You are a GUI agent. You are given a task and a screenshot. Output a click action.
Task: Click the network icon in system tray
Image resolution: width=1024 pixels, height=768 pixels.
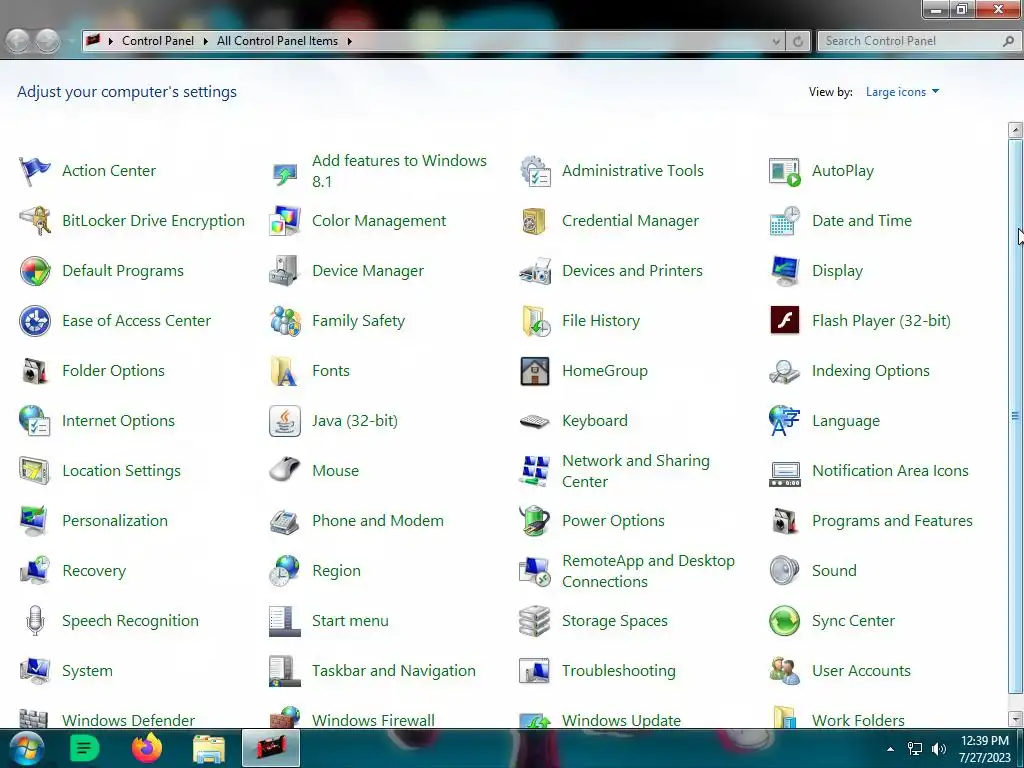coord(915,749)
